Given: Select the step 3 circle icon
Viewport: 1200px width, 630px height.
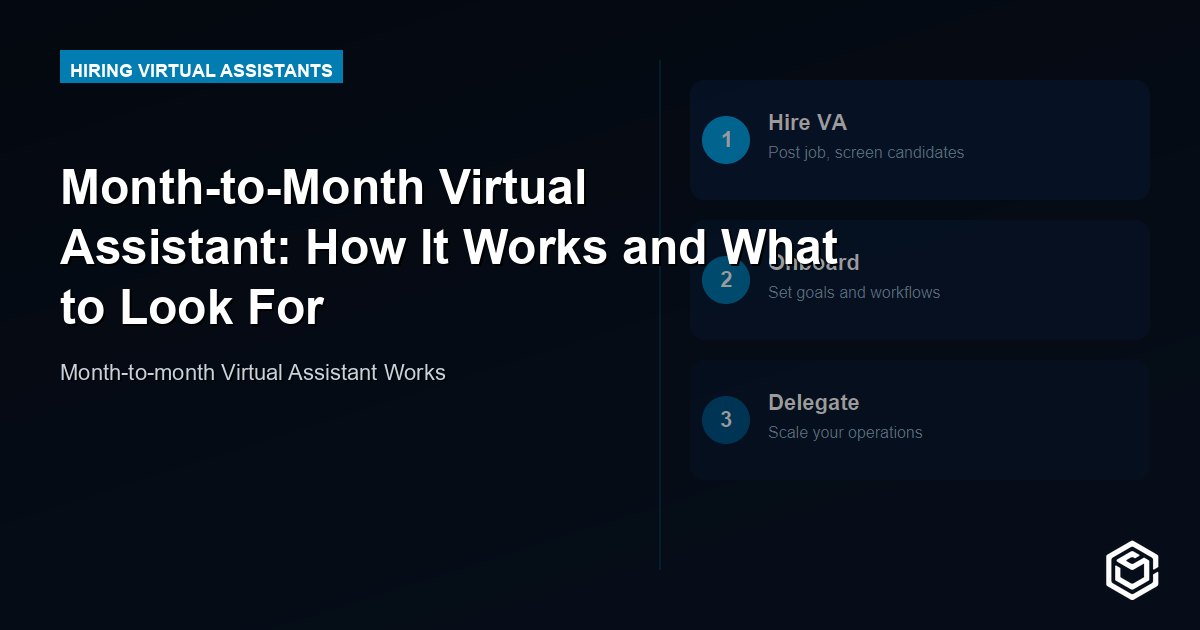Looking at the screenshot, I should pos(726,420).
